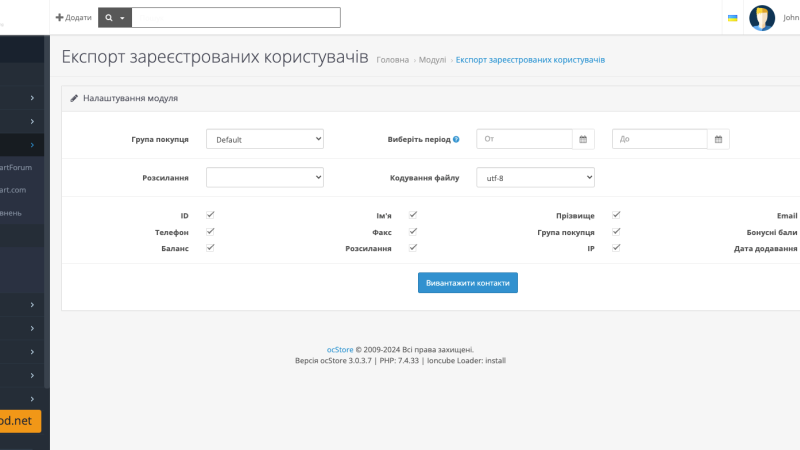This screenshot has width=800, height=450.
Task: Open Модулі breadcrumb link
Action: coord(432,60)
